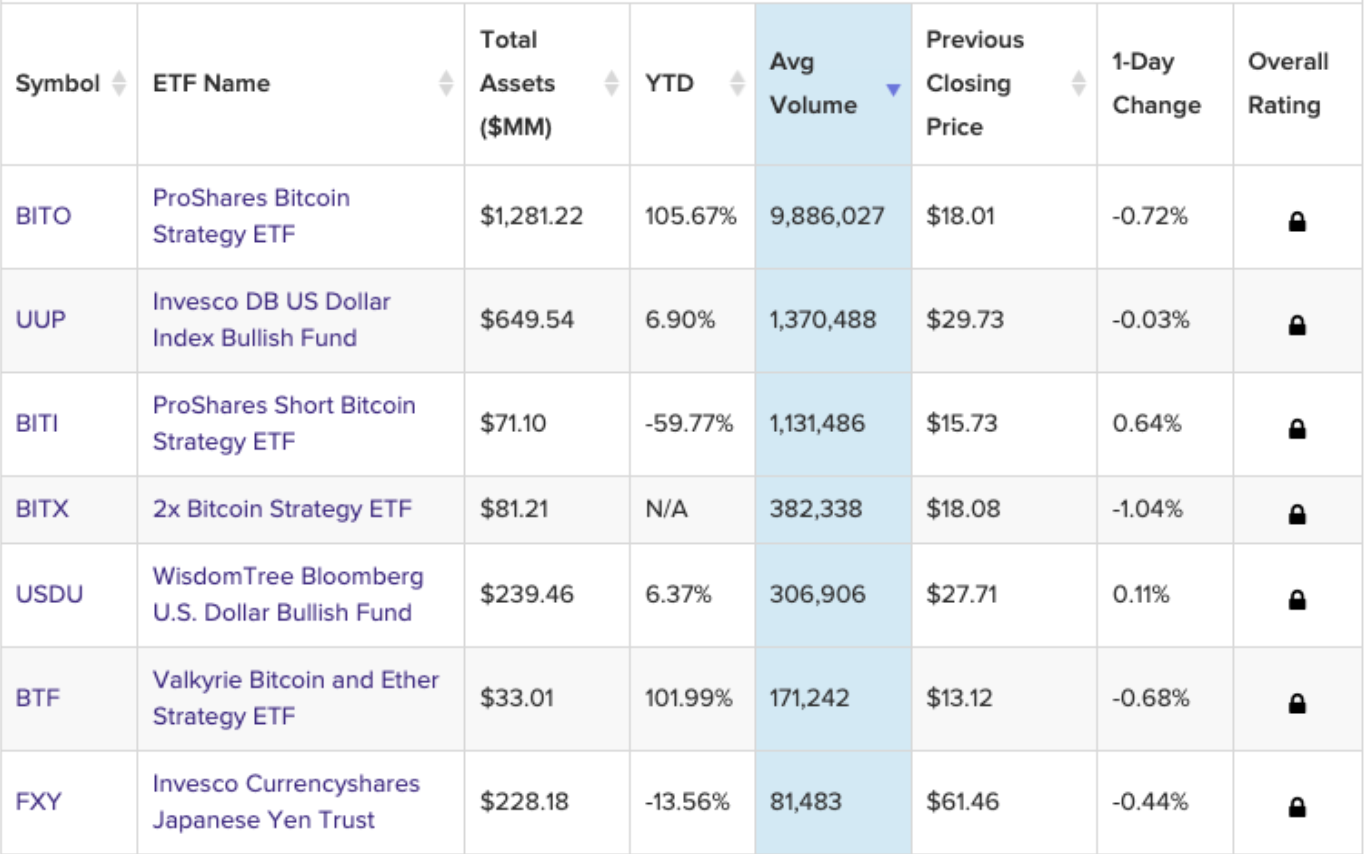Click the lock icon in BITX row
This screenshot has height=854, width=1364.
point(1297,514)
